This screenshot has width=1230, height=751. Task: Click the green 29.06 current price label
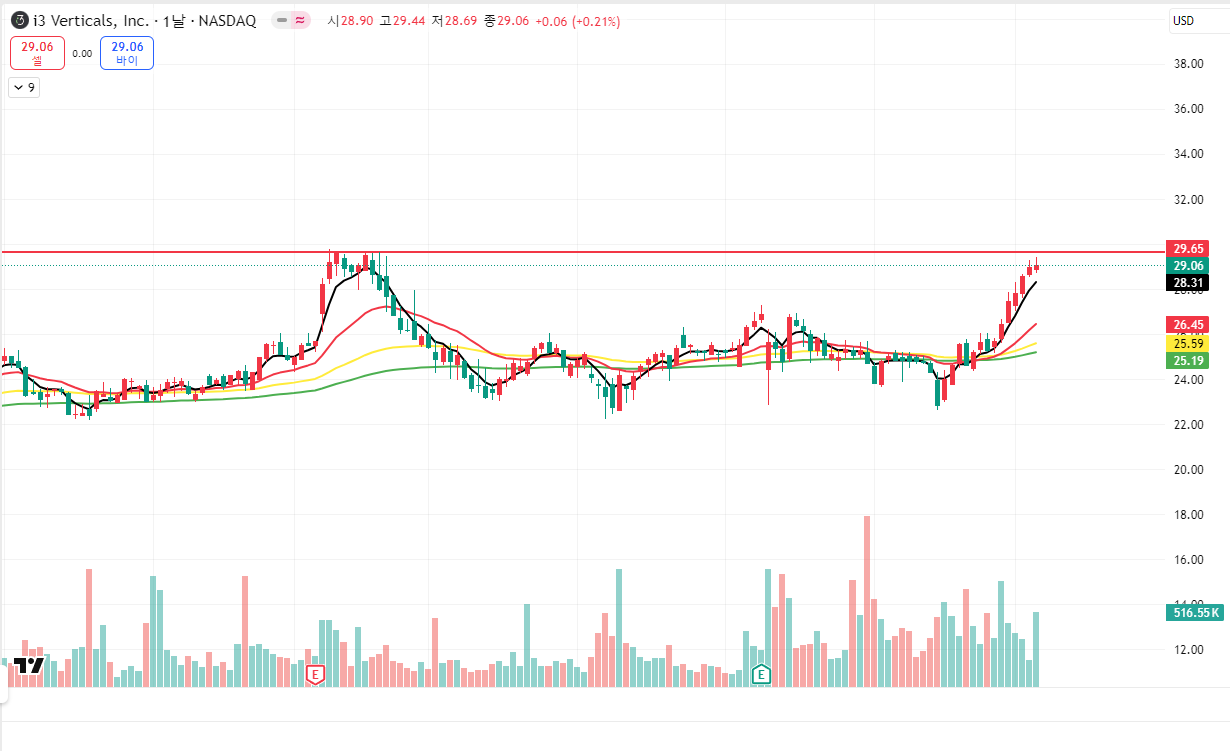(x=1188, y=265)
